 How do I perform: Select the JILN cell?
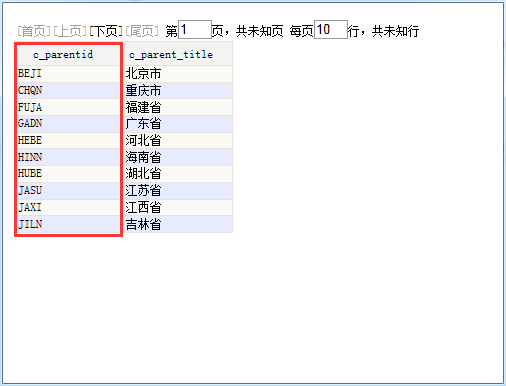tap(68, 224)
